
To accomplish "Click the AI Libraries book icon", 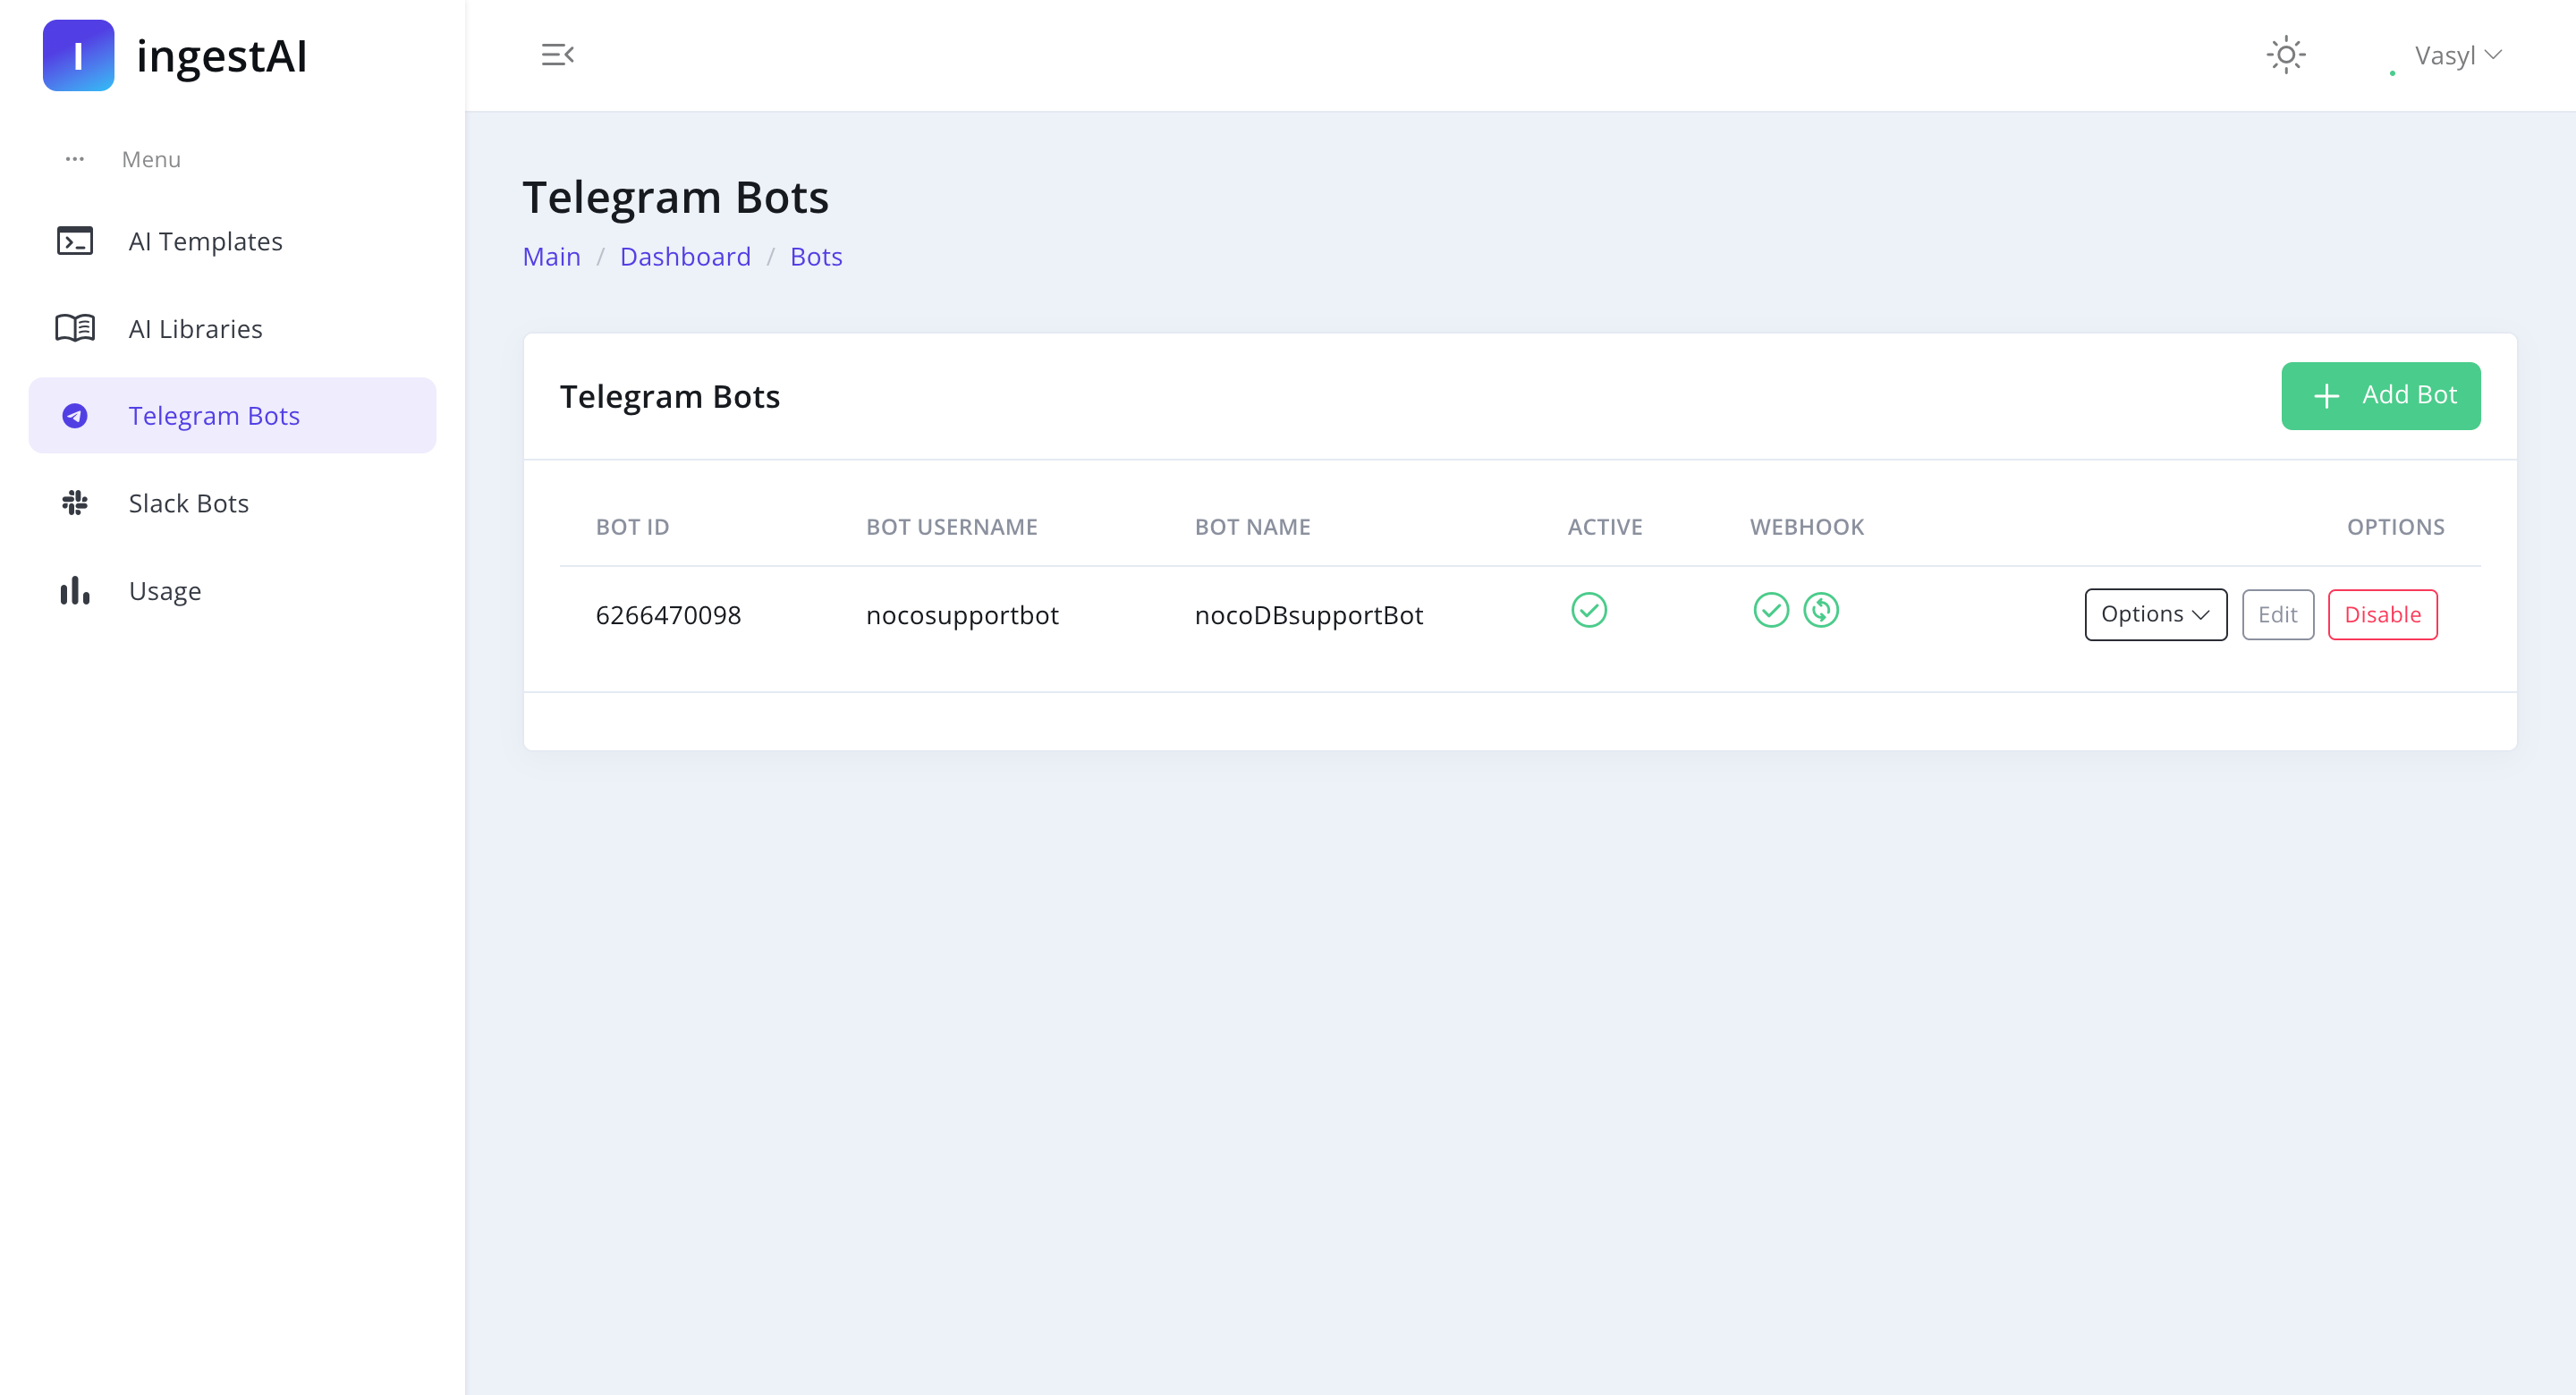I will click(x=75, y=328).
